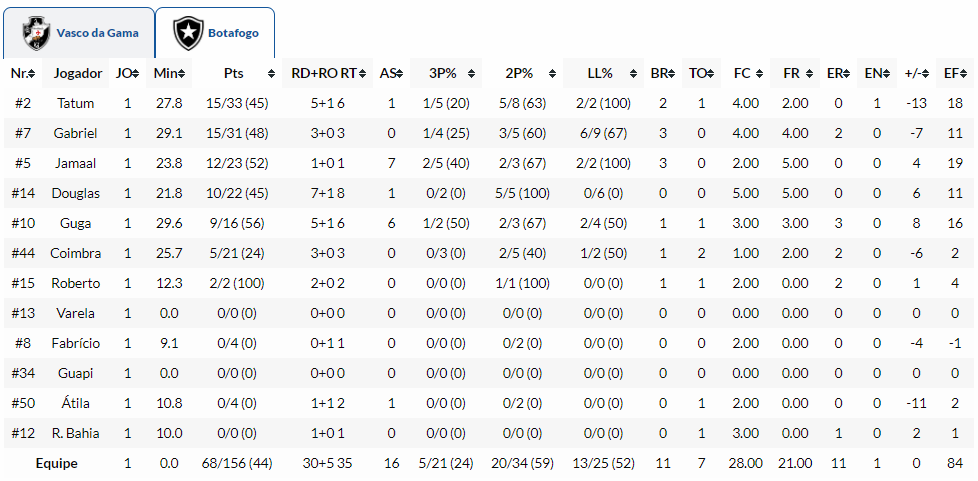Click the sort arrows beside Min

click(x=180, y=74)
